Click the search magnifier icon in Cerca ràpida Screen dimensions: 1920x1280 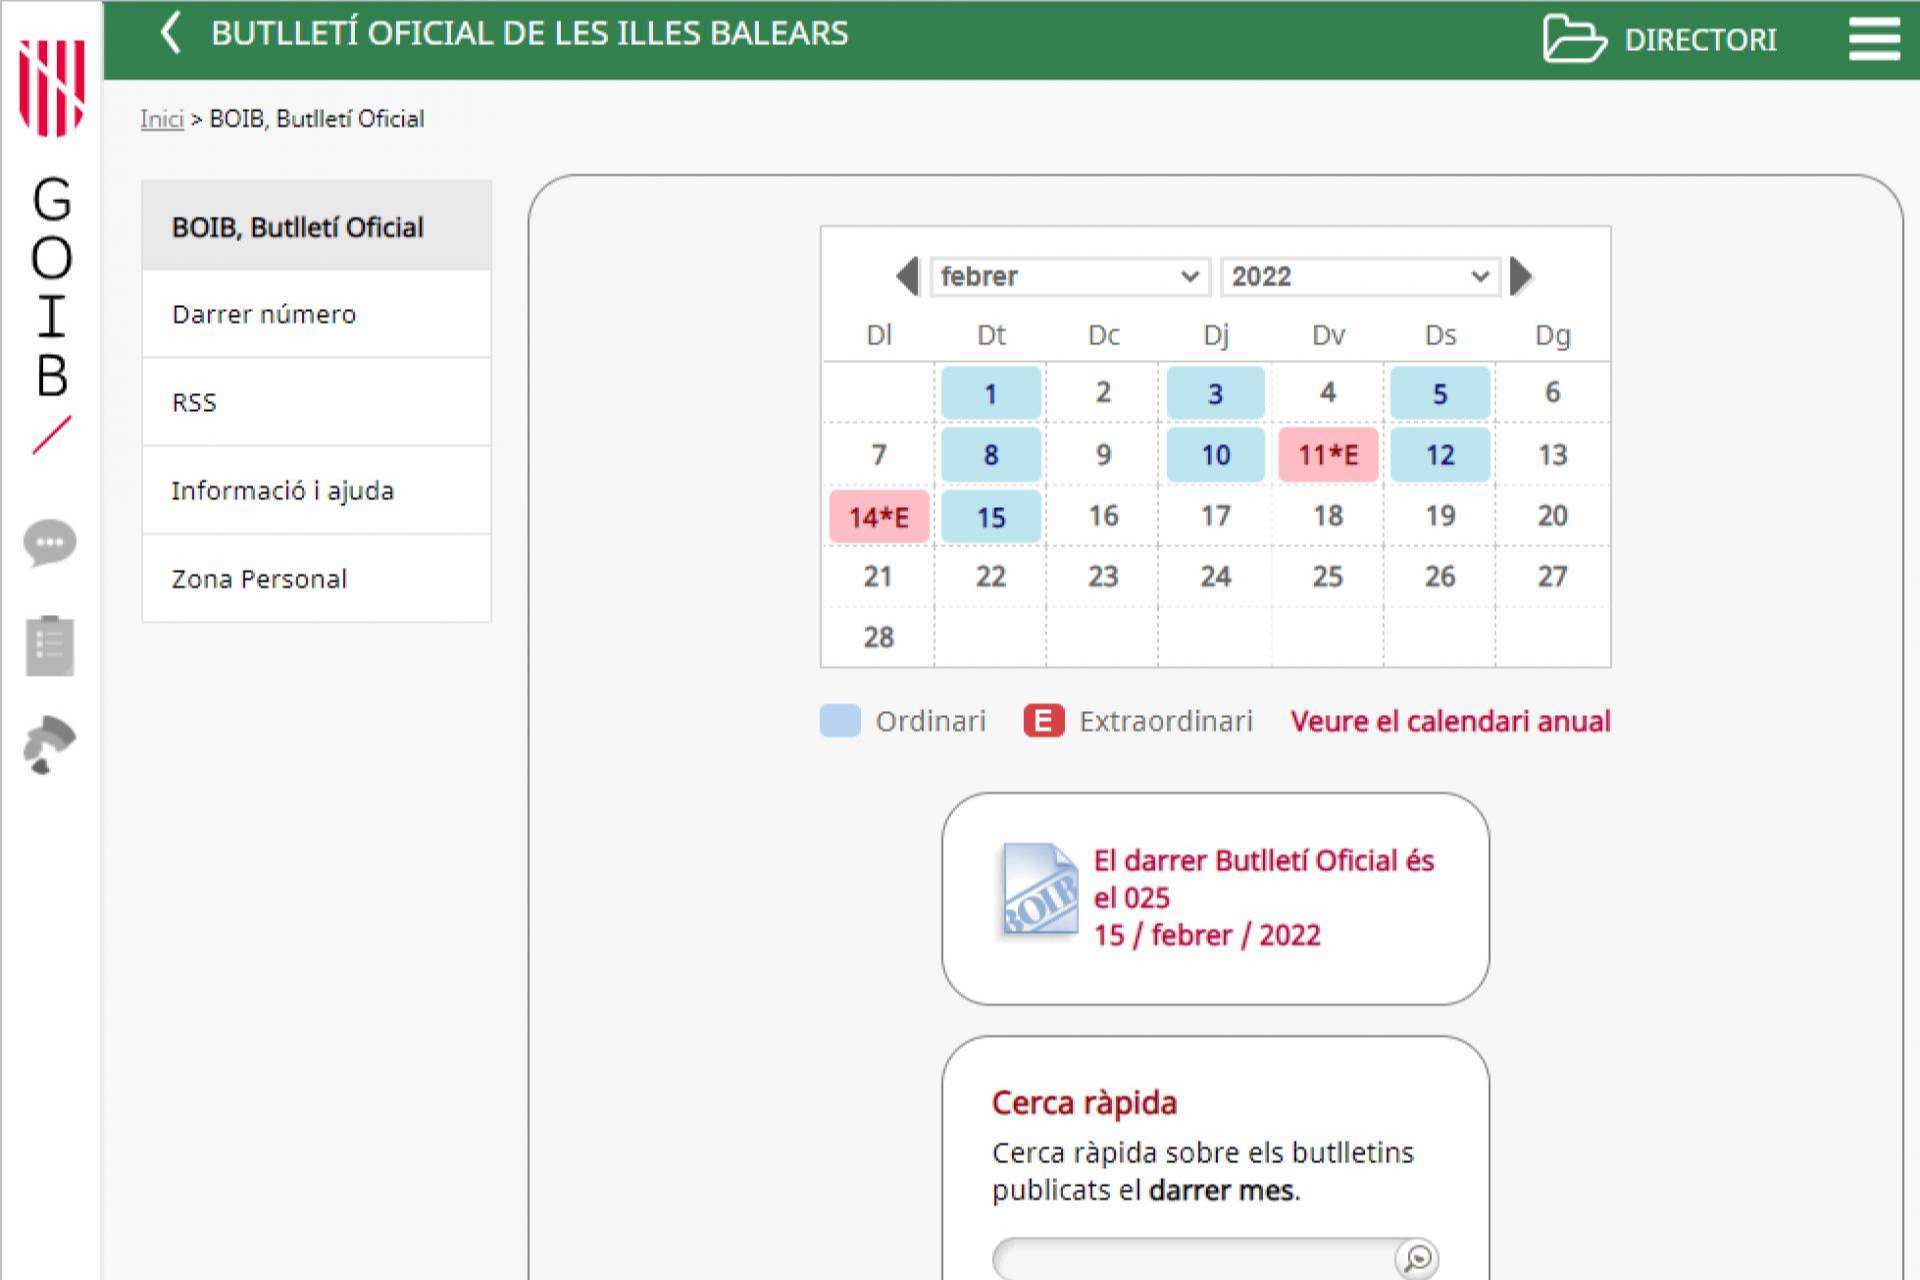pos(1417,1258)
